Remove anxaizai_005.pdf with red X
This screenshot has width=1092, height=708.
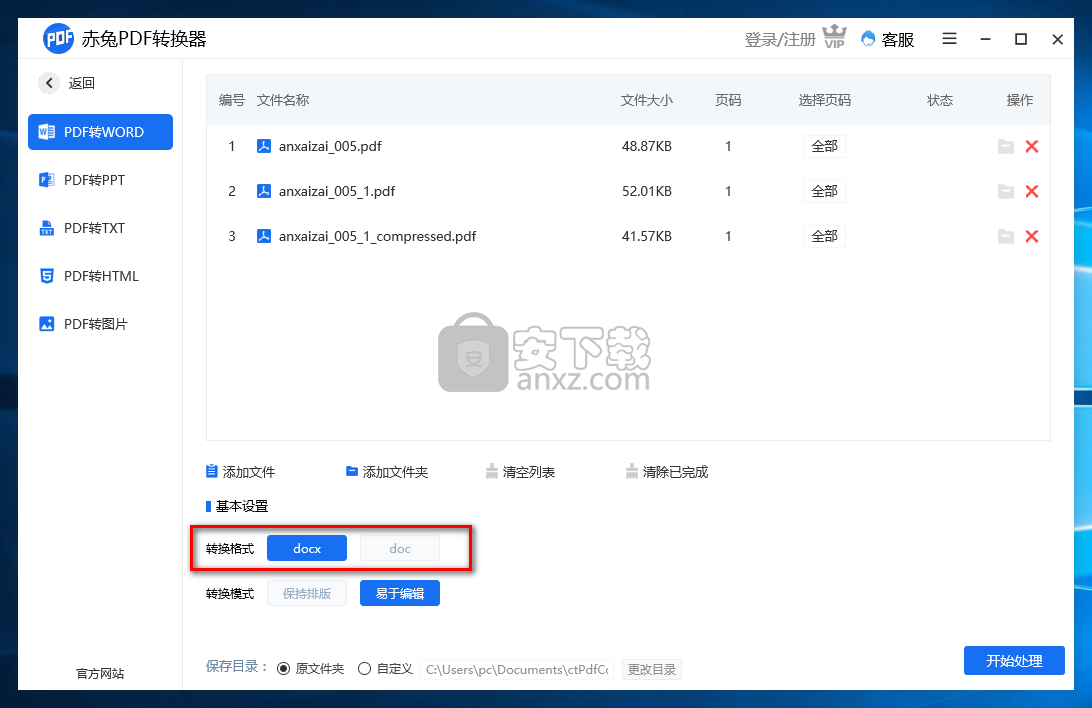click(1032, 146)
